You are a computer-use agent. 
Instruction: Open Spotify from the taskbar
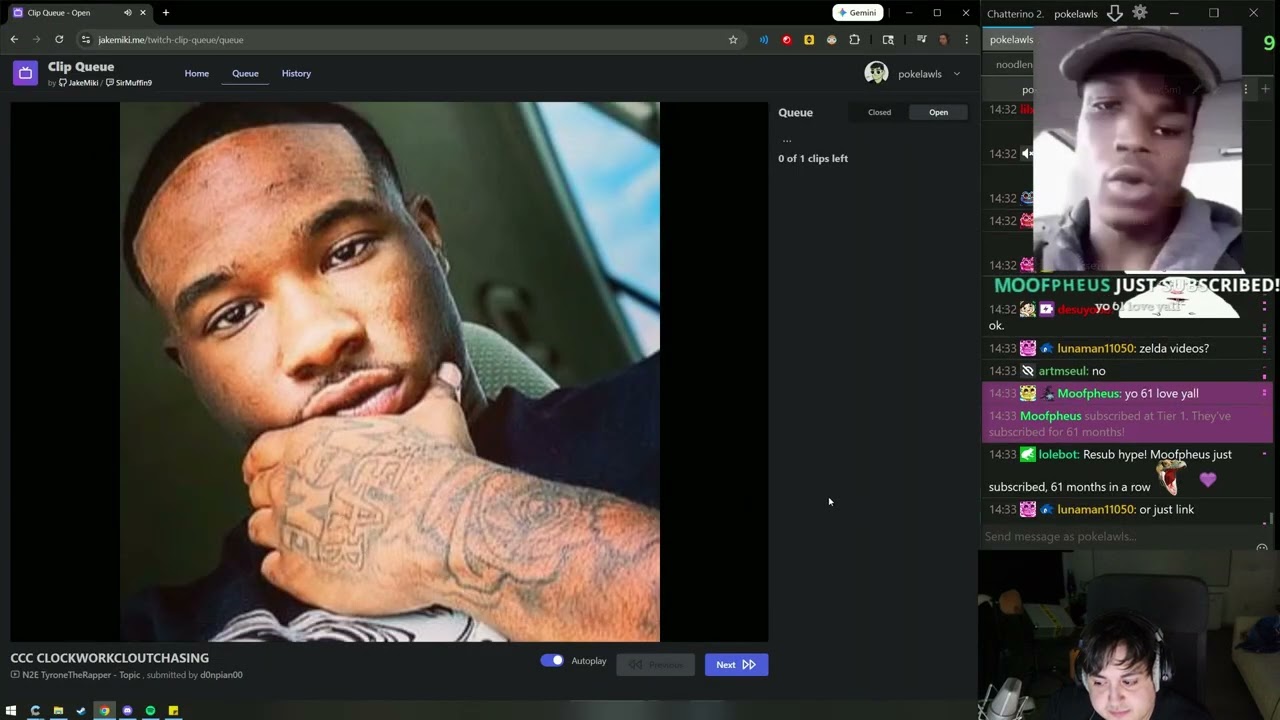pyautogui.click(x=150, y=711)
